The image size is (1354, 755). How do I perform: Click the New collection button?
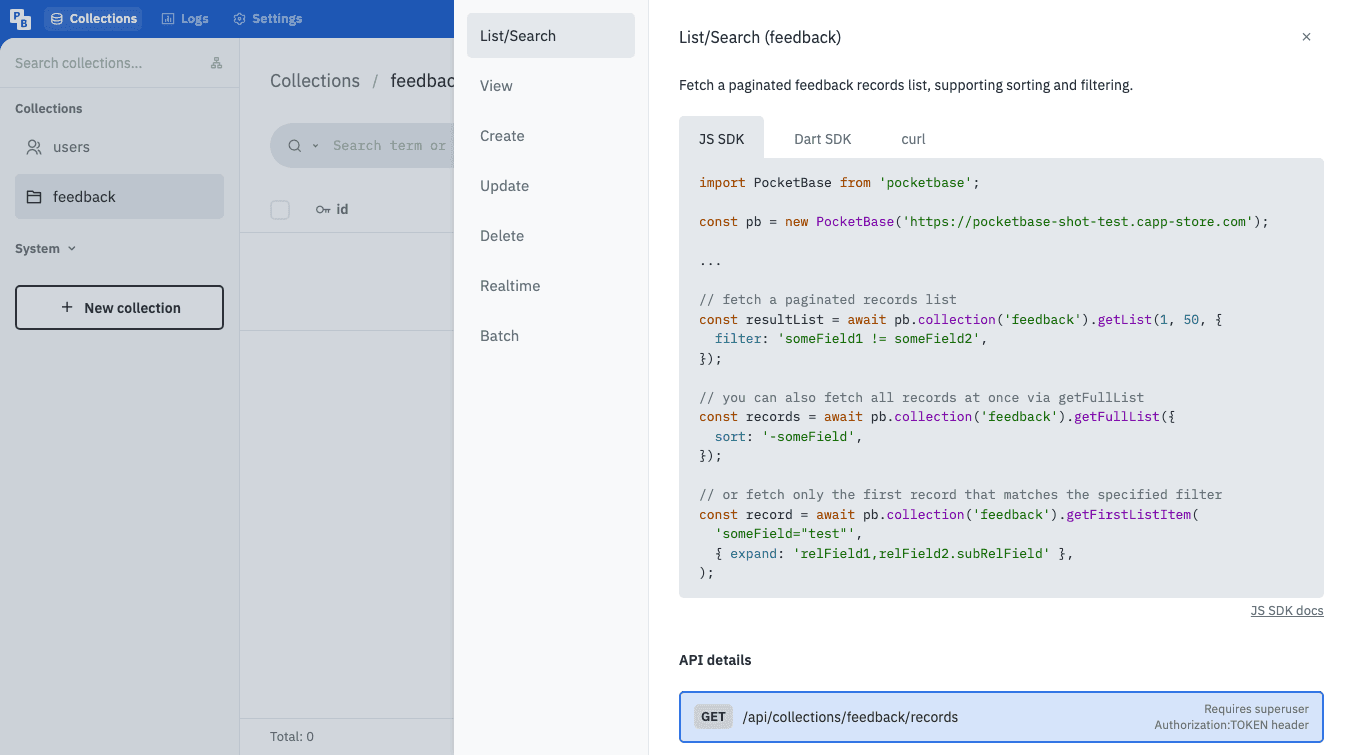pyautogui.click(x=119, y=308)
